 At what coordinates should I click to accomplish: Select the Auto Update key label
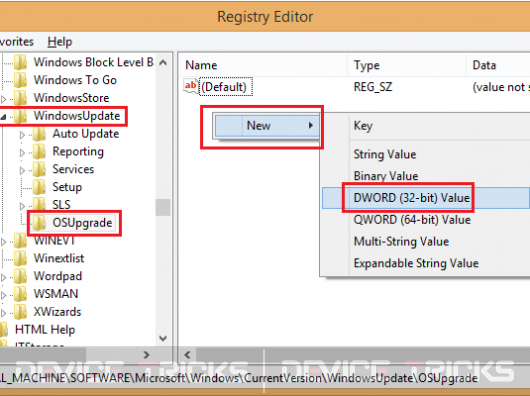pyautogui.click(x=86, y=134)
